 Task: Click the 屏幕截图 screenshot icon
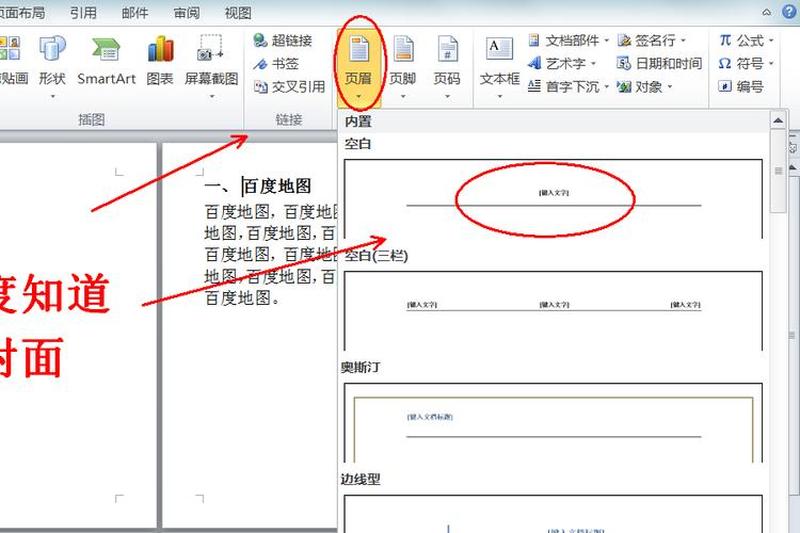pos(211,49)
